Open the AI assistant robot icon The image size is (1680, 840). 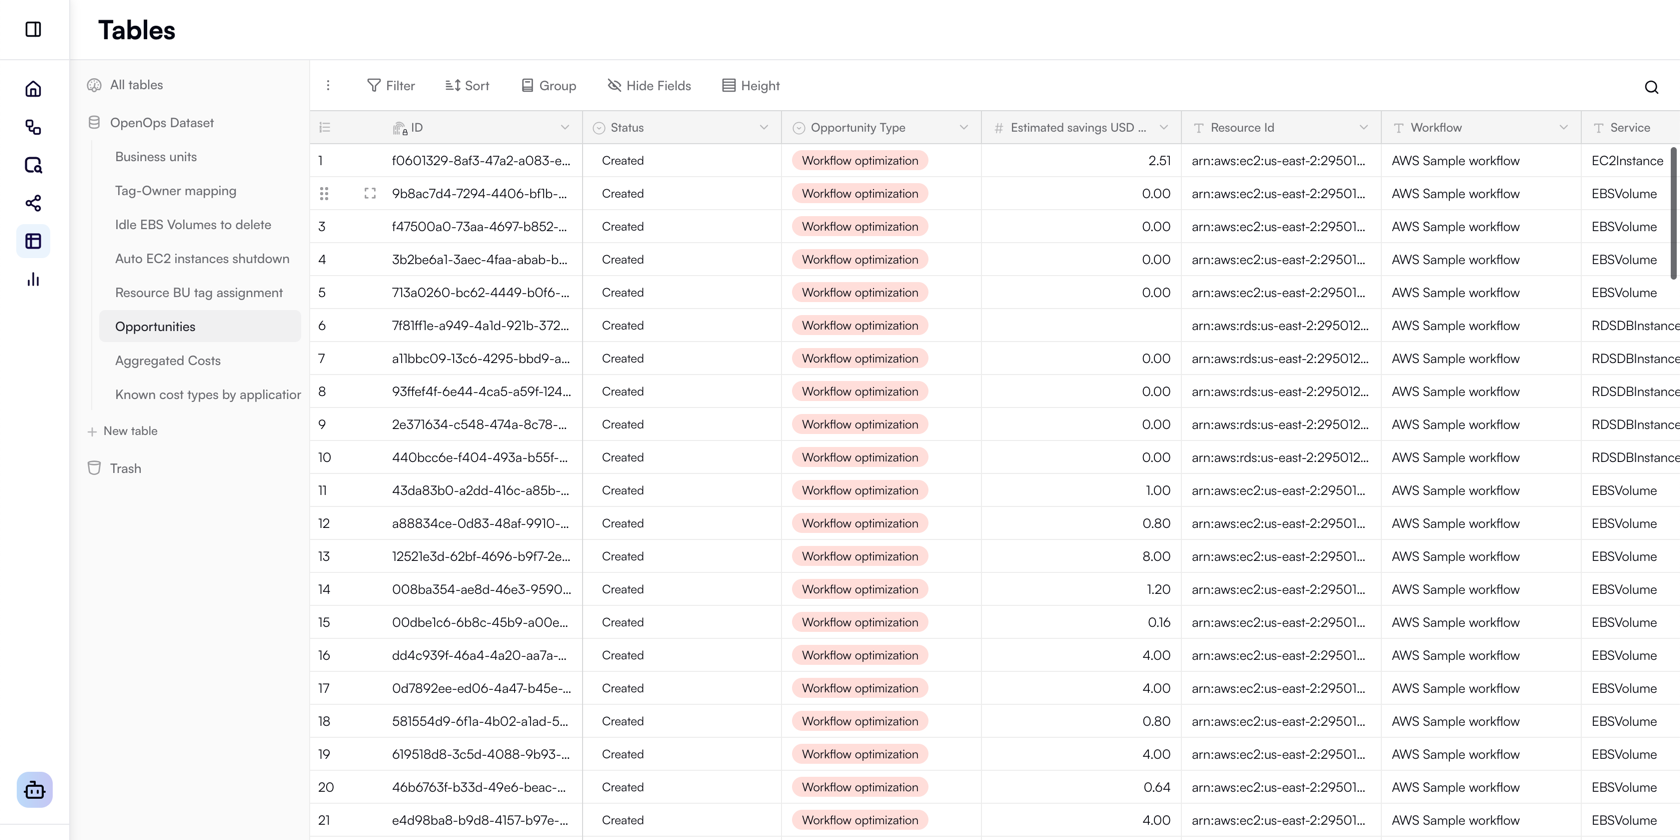click(x=35, y=790)
